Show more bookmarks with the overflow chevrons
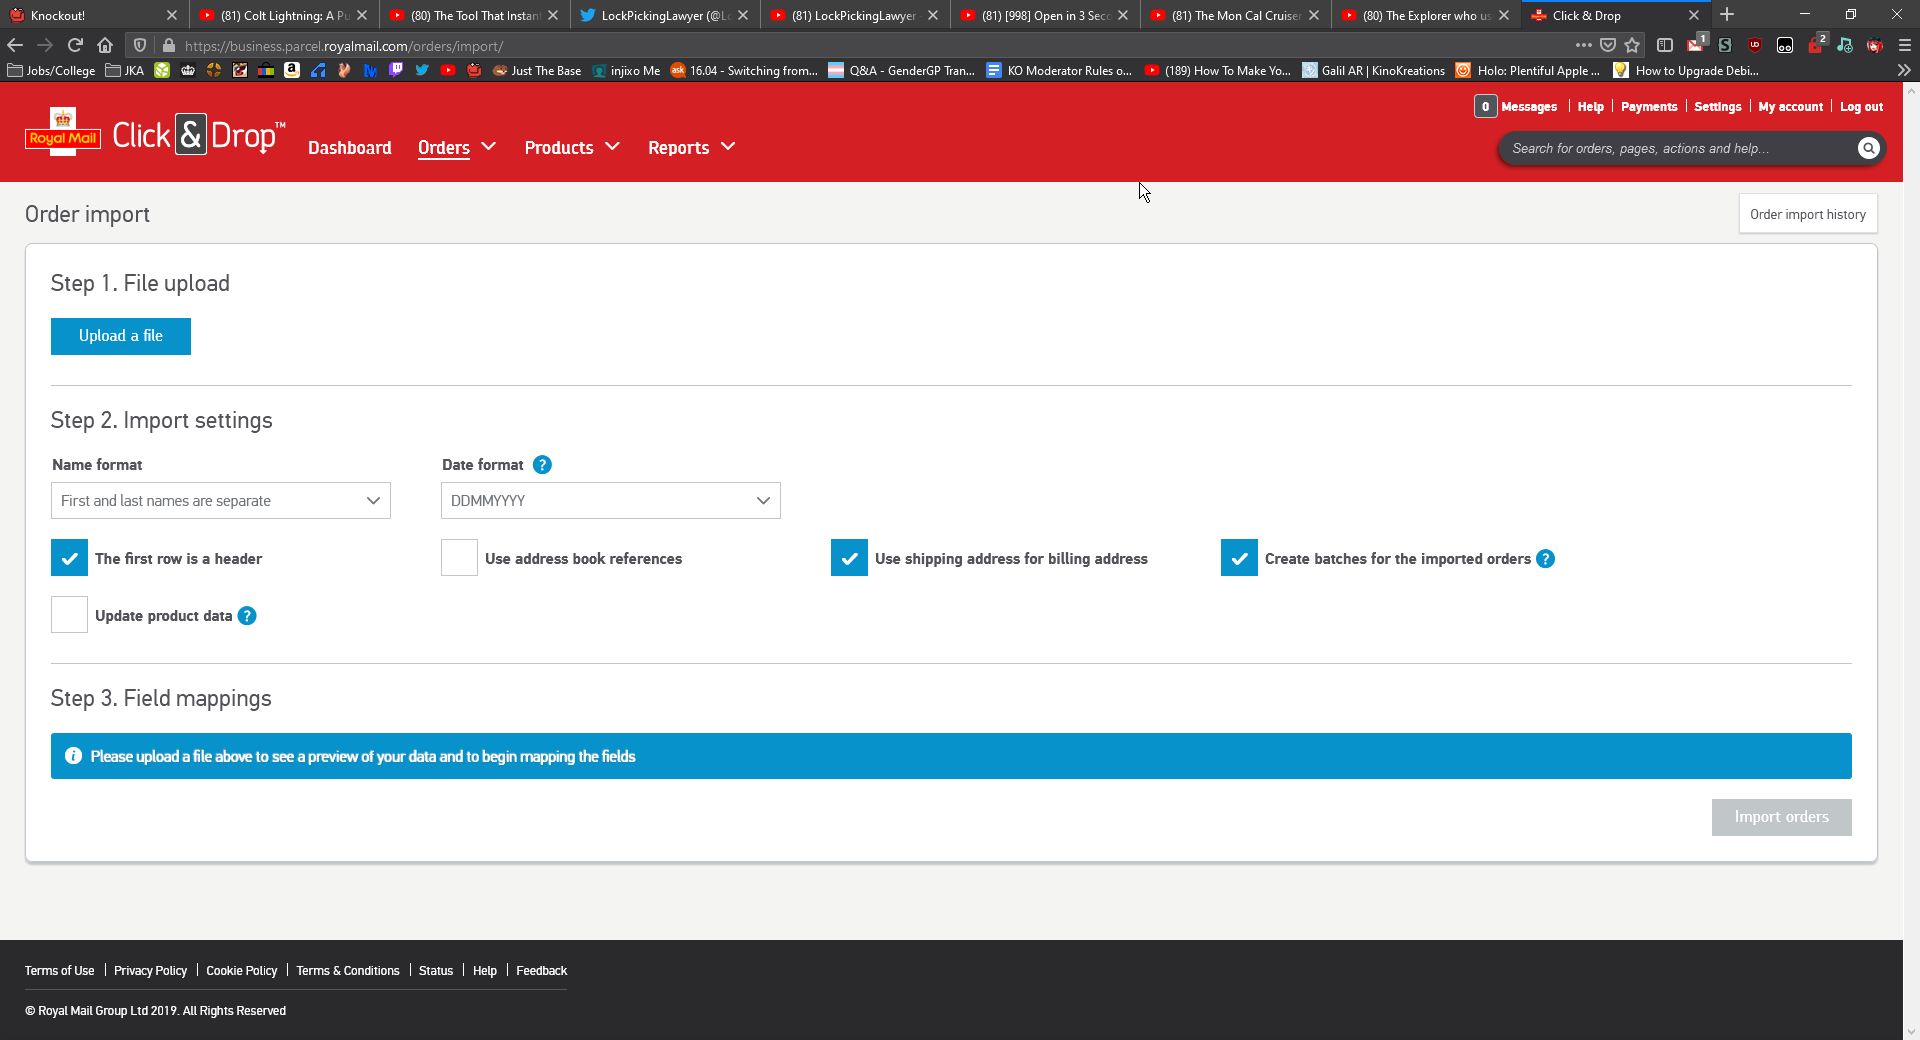Viewport: 1920px width, 1040px height. [x=1904, y=70]
